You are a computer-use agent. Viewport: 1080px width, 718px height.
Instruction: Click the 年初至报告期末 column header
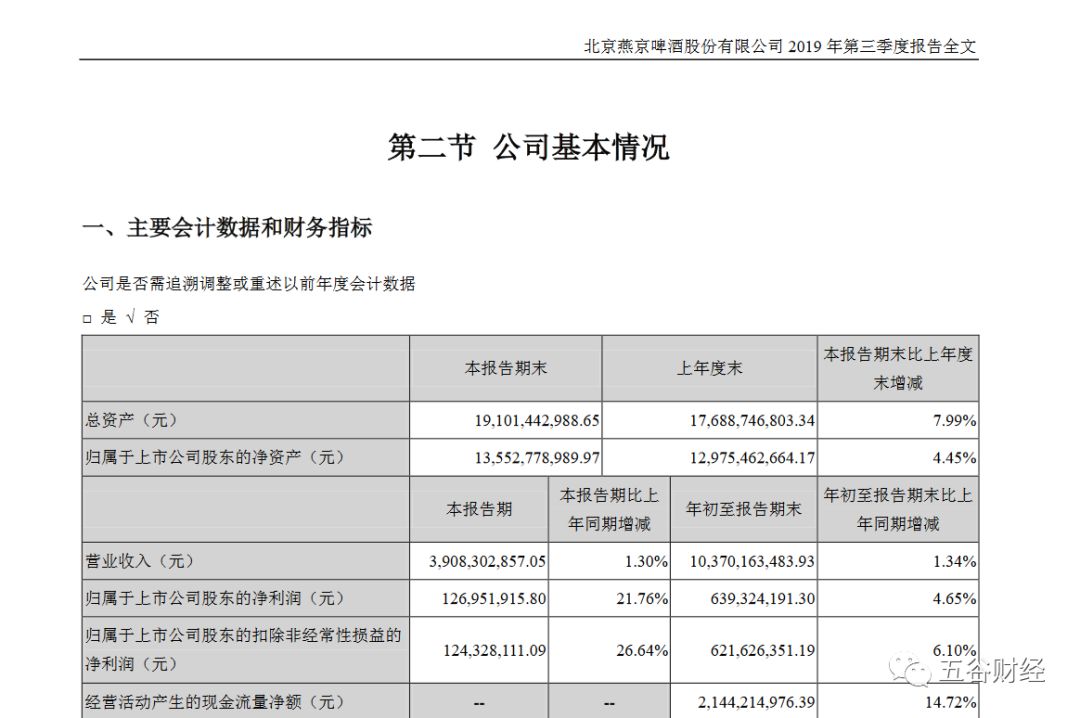744,509
